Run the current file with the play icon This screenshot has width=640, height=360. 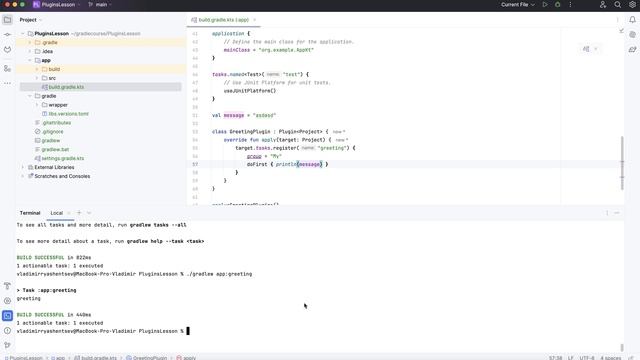coord(545,4)
